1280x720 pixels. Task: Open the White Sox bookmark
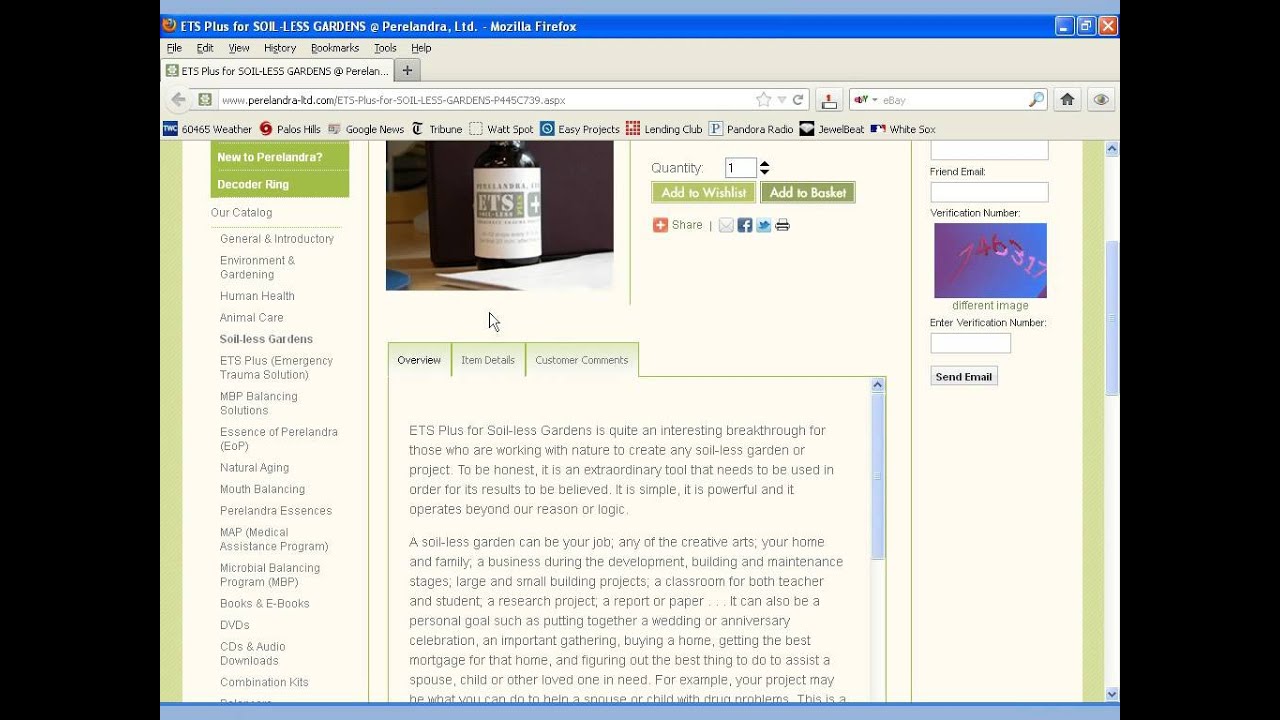click(903, 129)
